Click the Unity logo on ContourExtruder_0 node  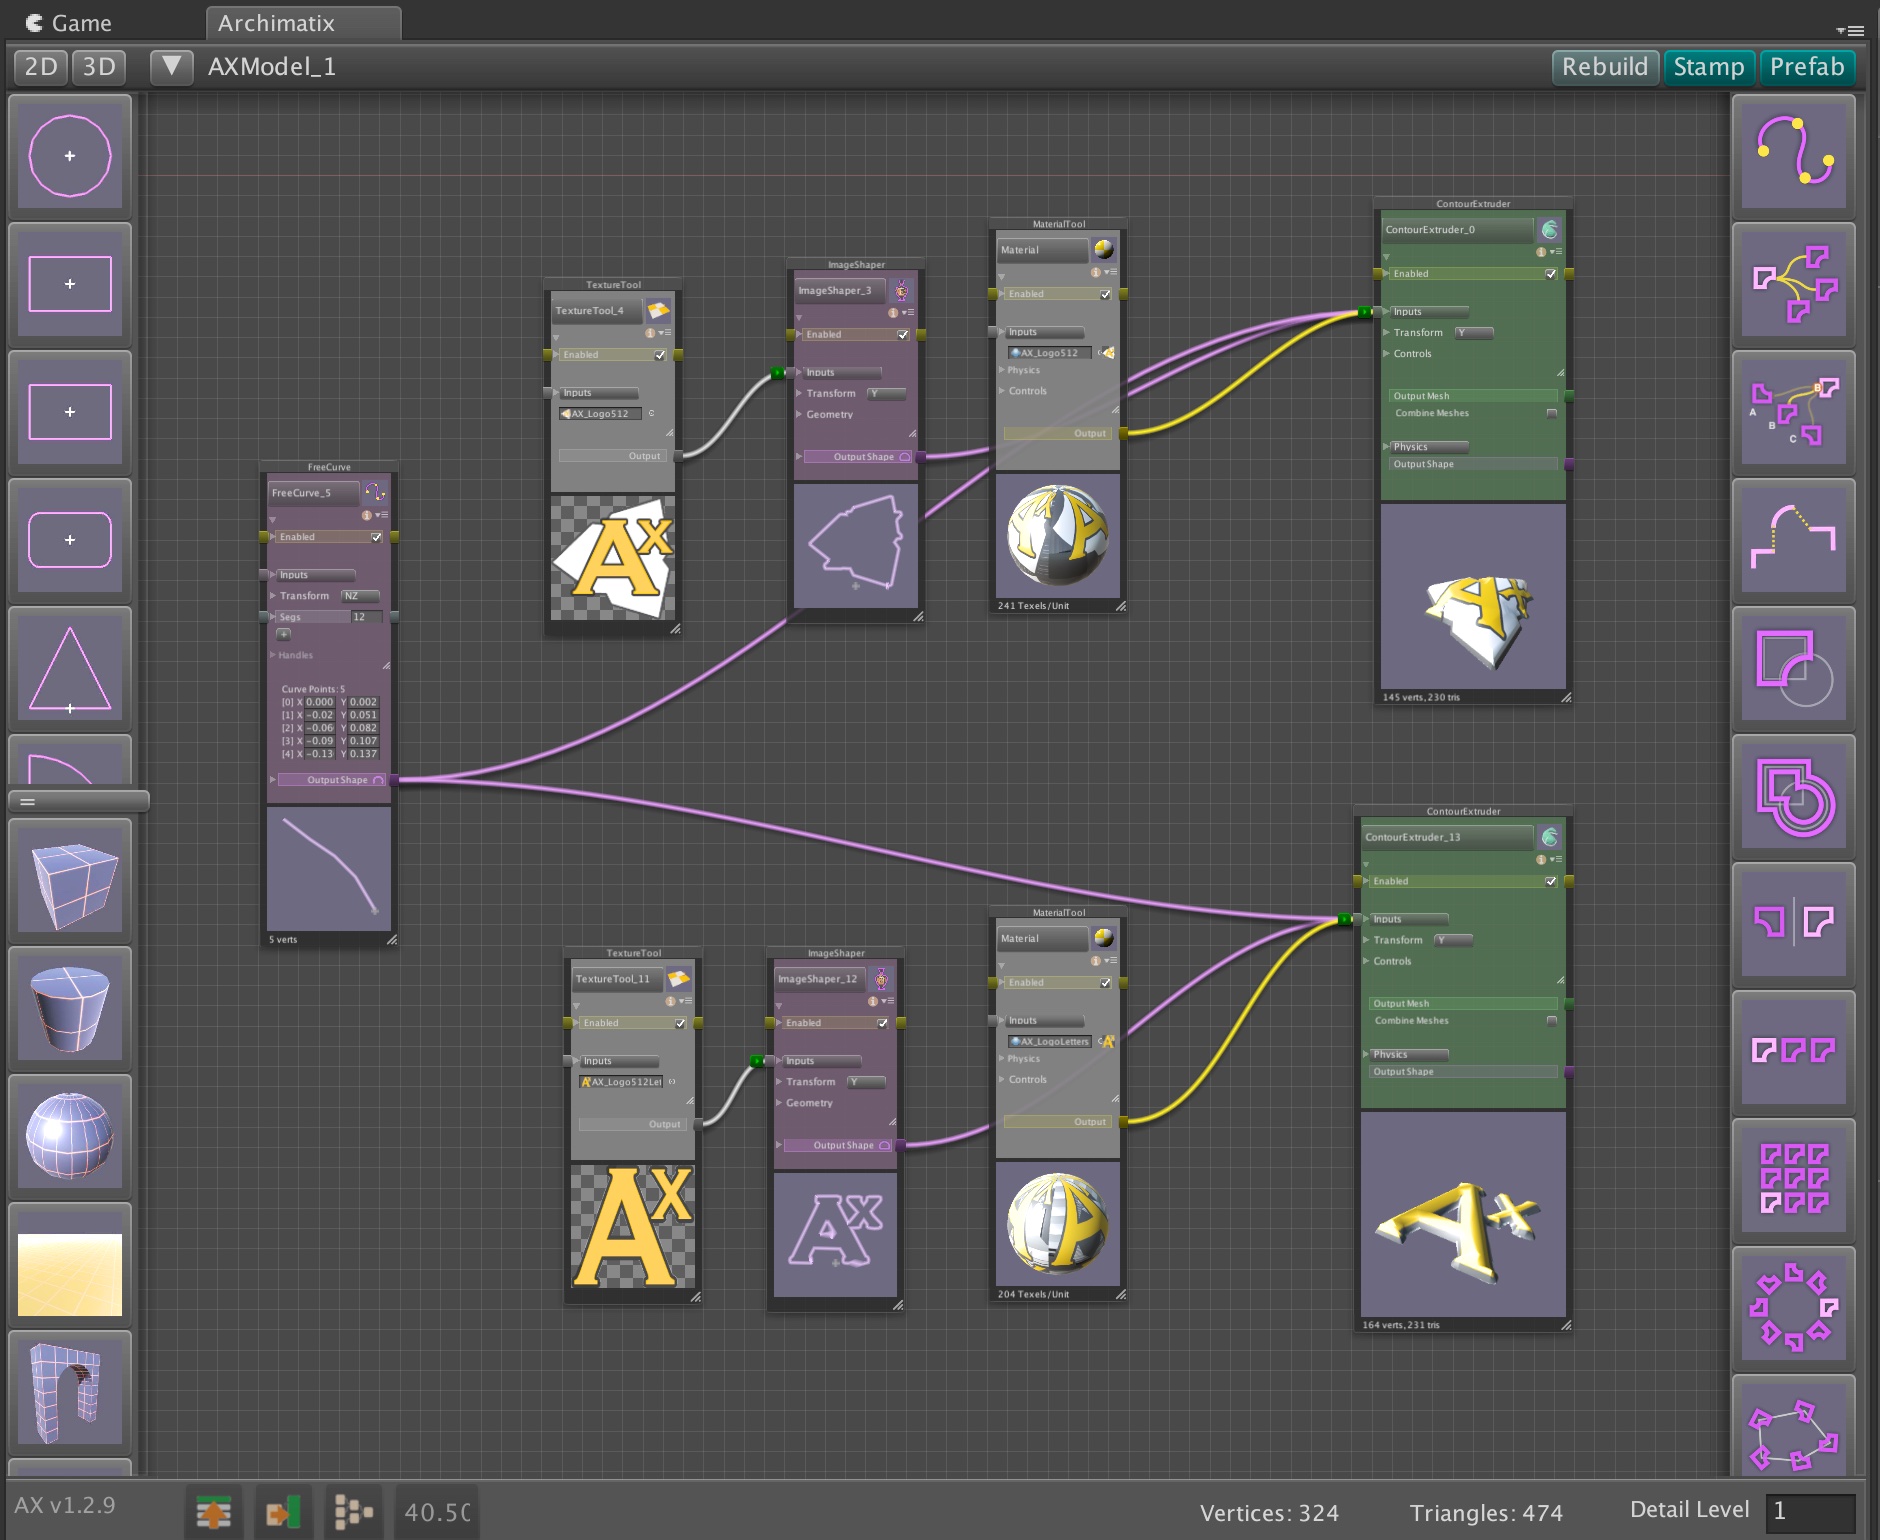[x=1549, y=230]
